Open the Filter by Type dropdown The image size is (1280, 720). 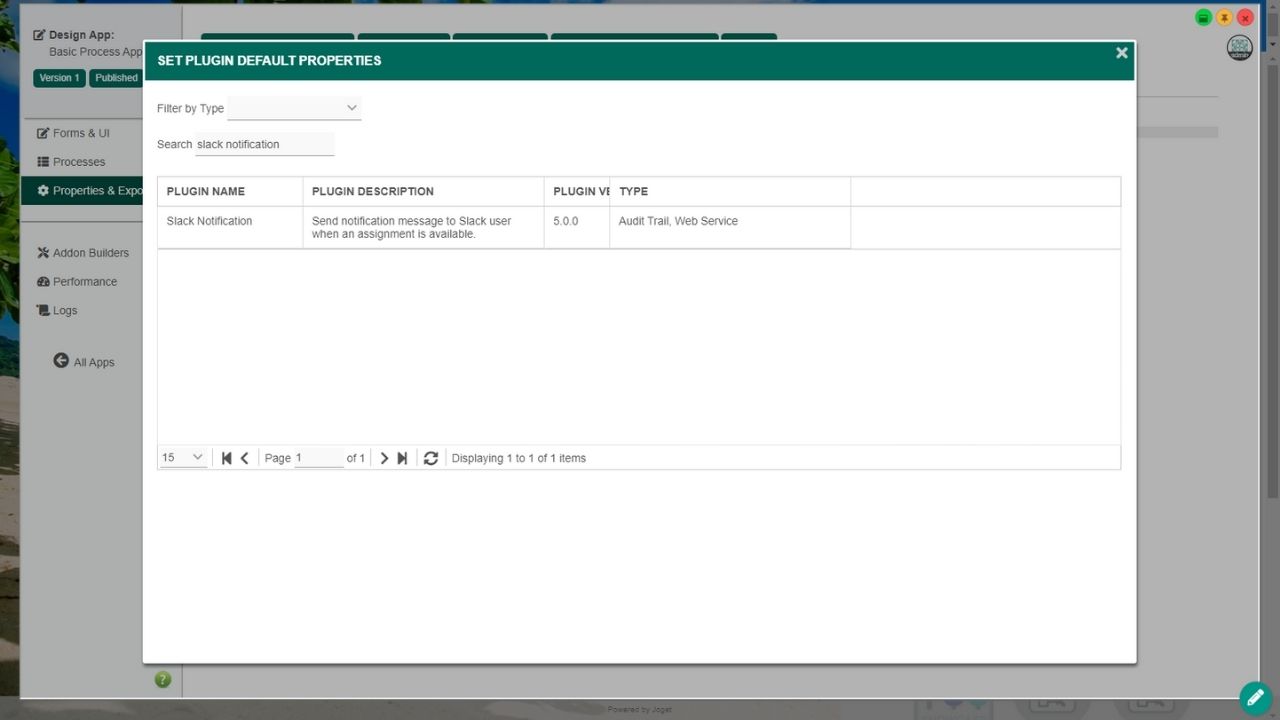point(294,108)
